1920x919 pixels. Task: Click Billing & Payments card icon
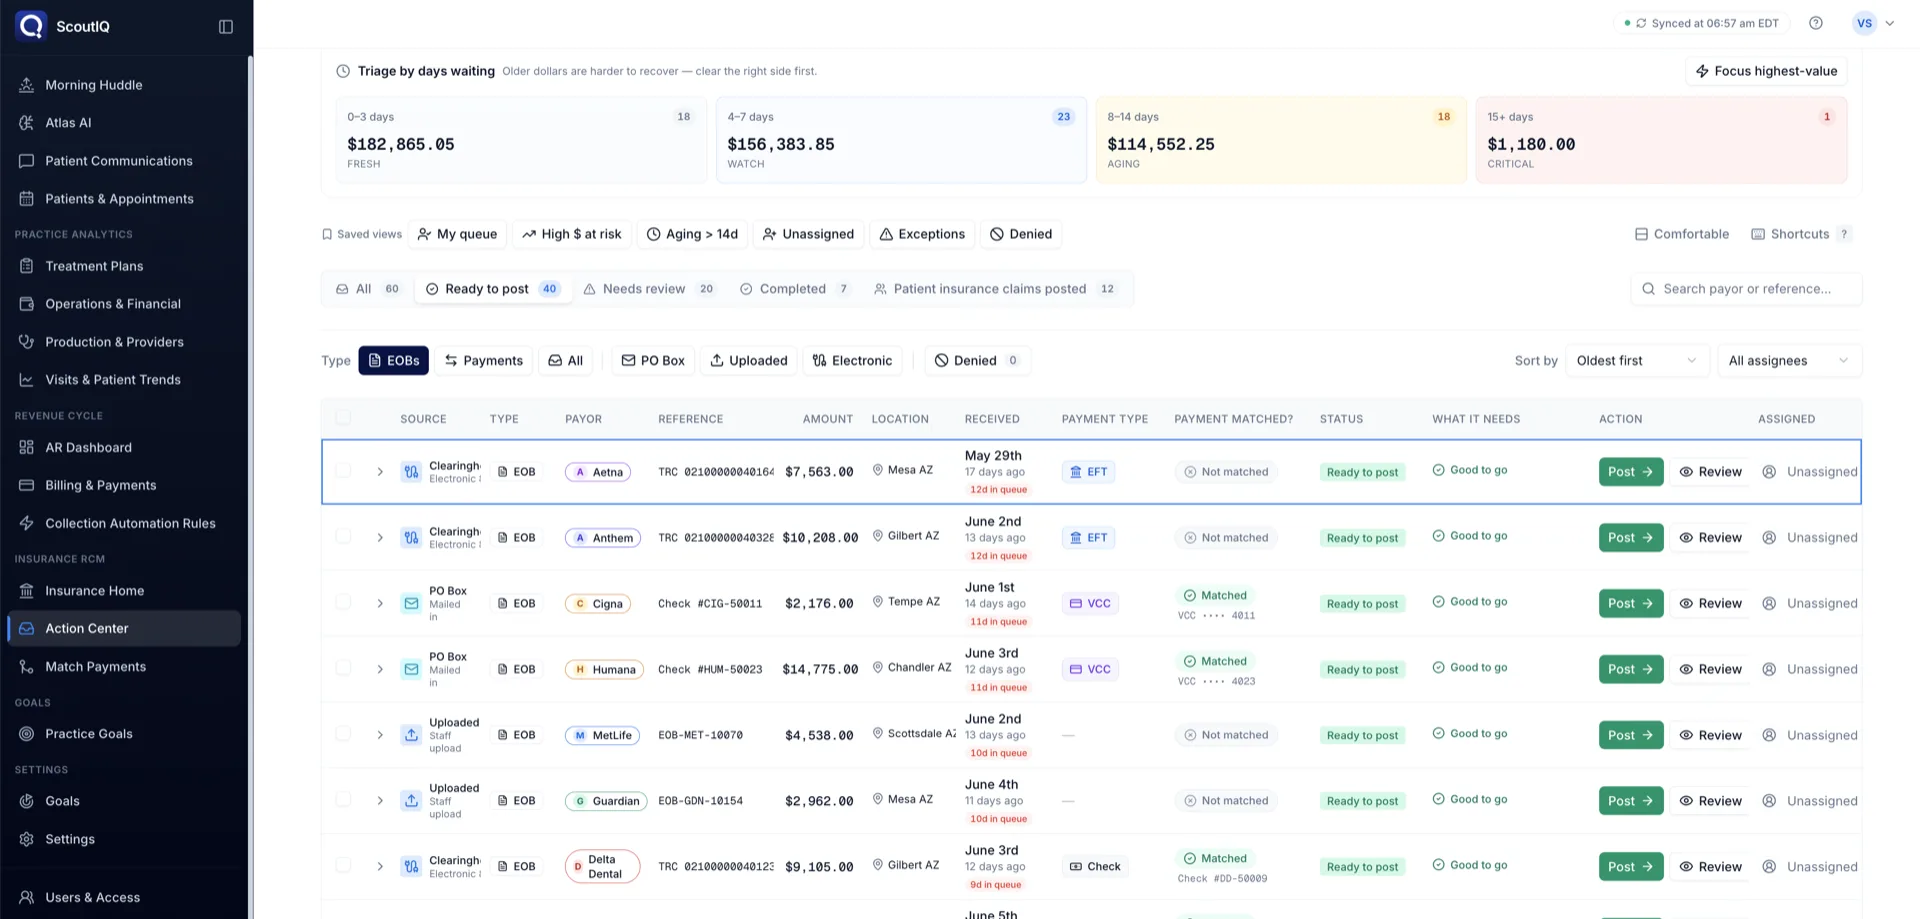coord(27,485)
